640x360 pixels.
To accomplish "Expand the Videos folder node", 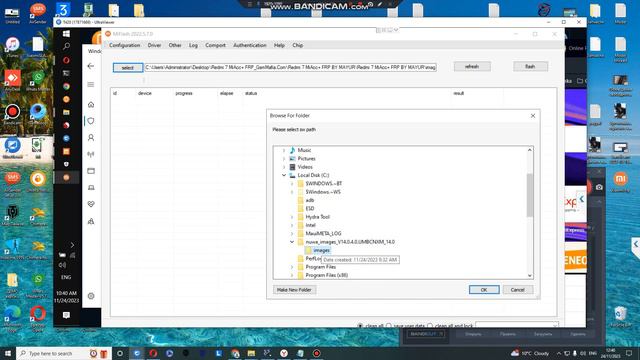I will (x=284, y=167).
